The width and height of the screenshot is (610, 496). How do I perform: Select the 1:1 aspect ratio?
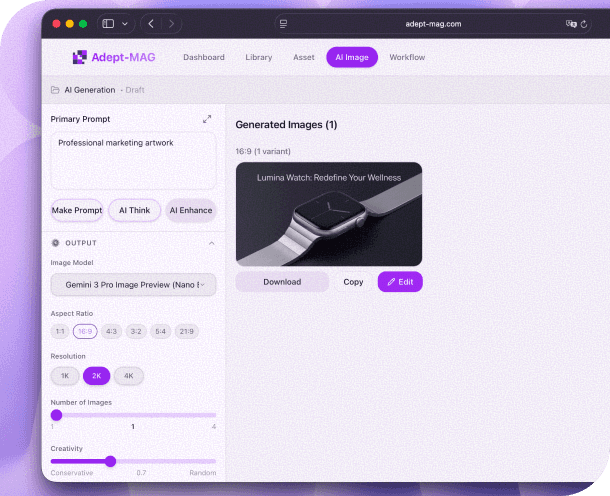click(x=60, y=331)
